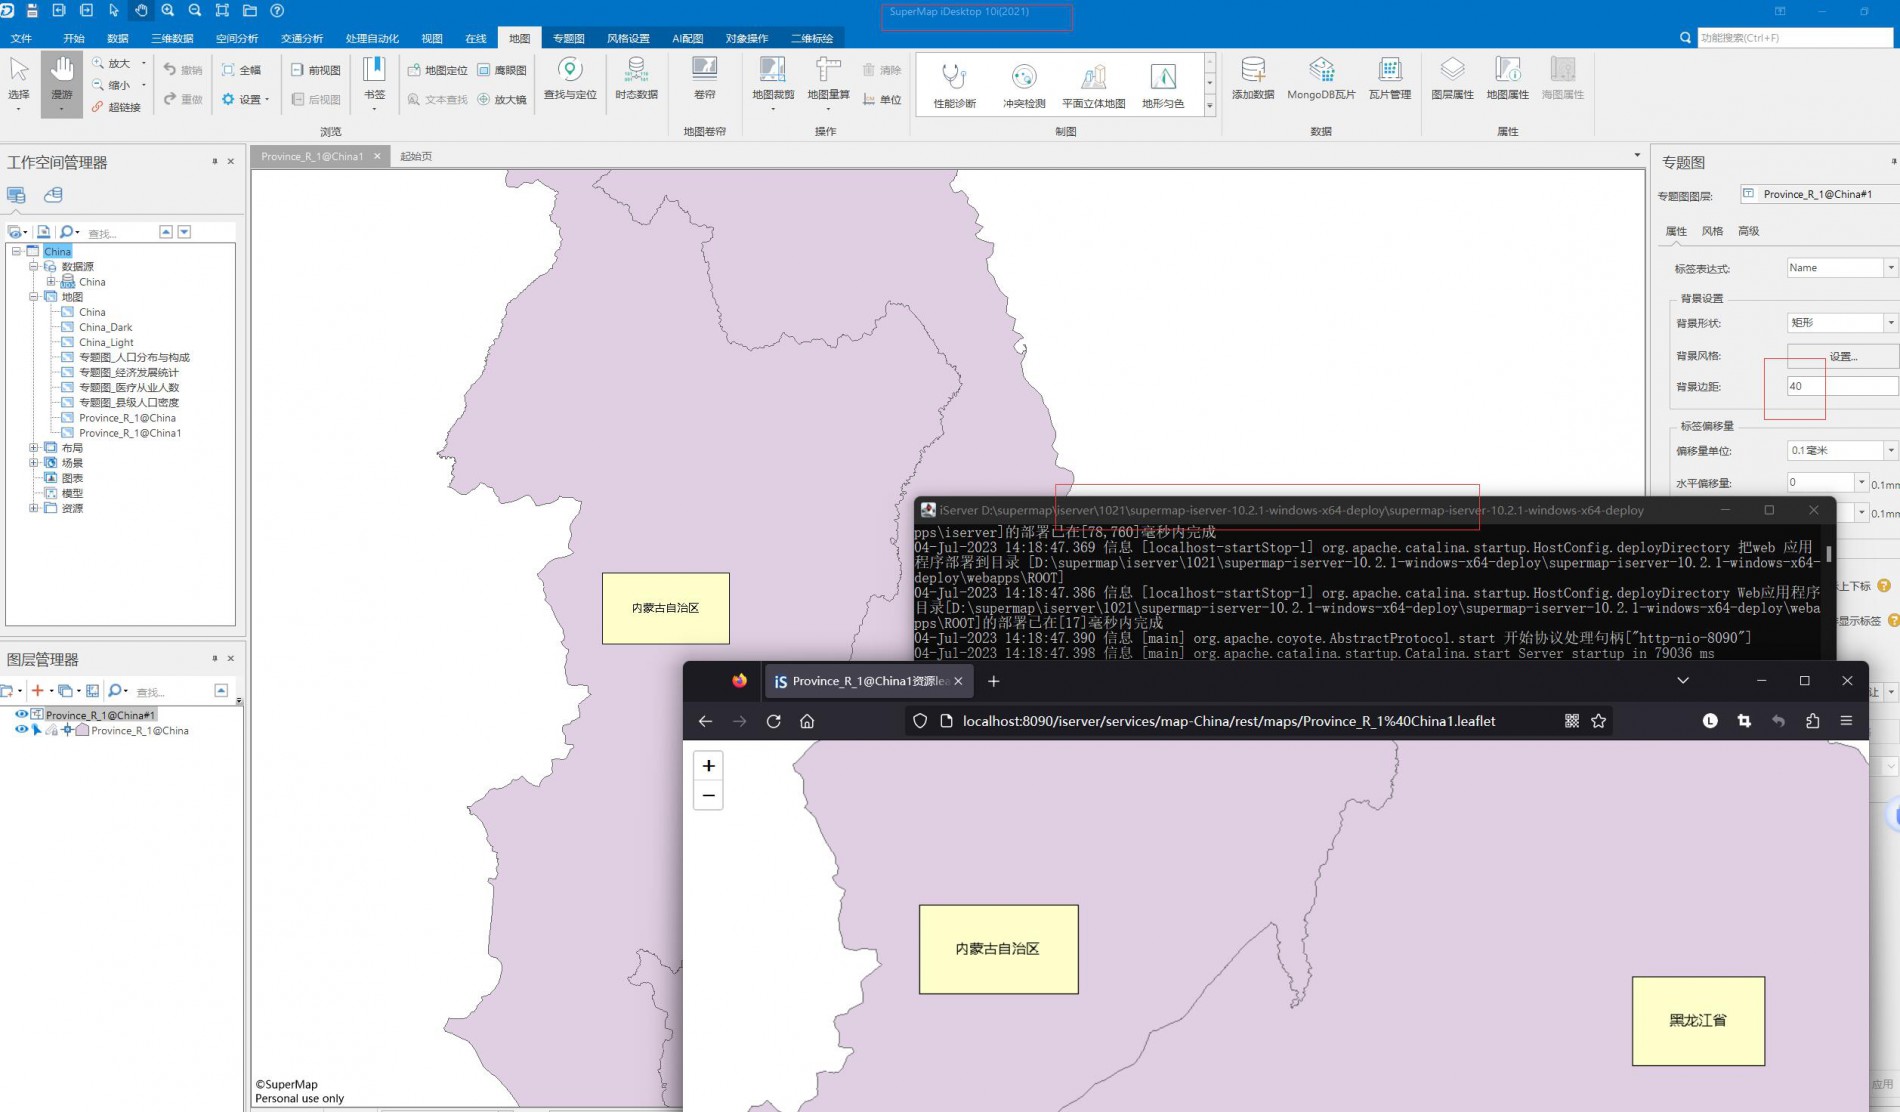Click the 功能搜索 search box
Viewport: 1900px width, 1112px height.
[x=1795, y=38]
